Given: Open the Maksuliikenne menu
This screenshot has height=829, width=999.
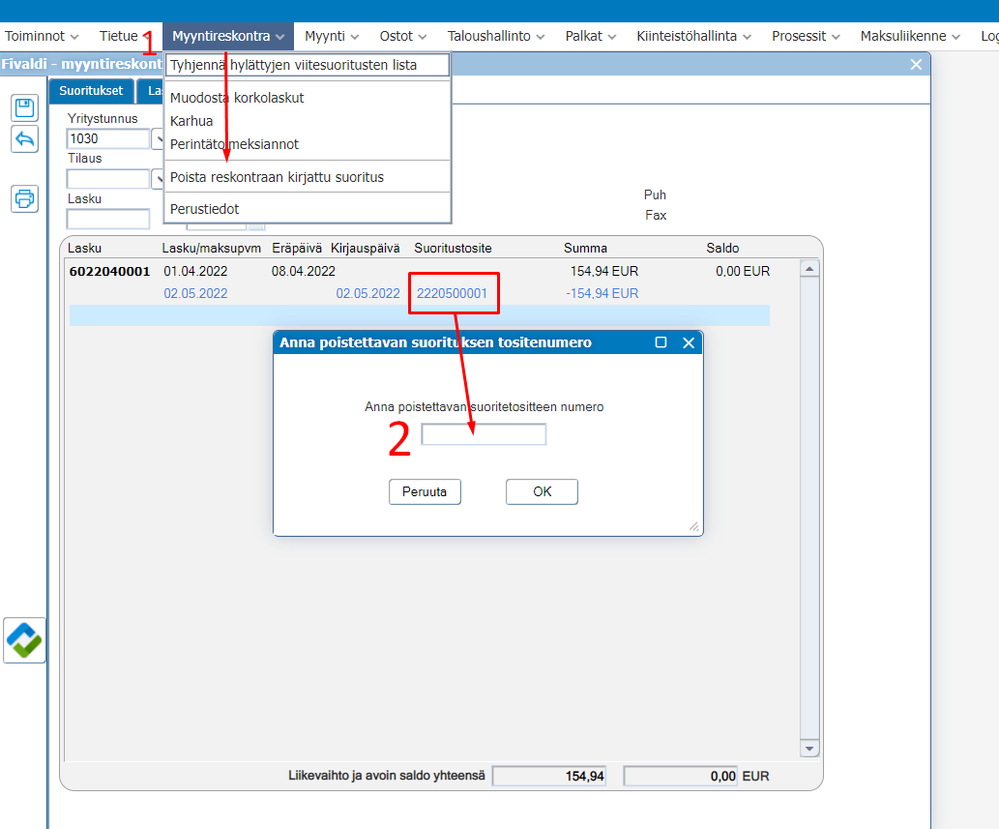Looking at the screenshot, I should pyautogui.click(x=910, y=36).
